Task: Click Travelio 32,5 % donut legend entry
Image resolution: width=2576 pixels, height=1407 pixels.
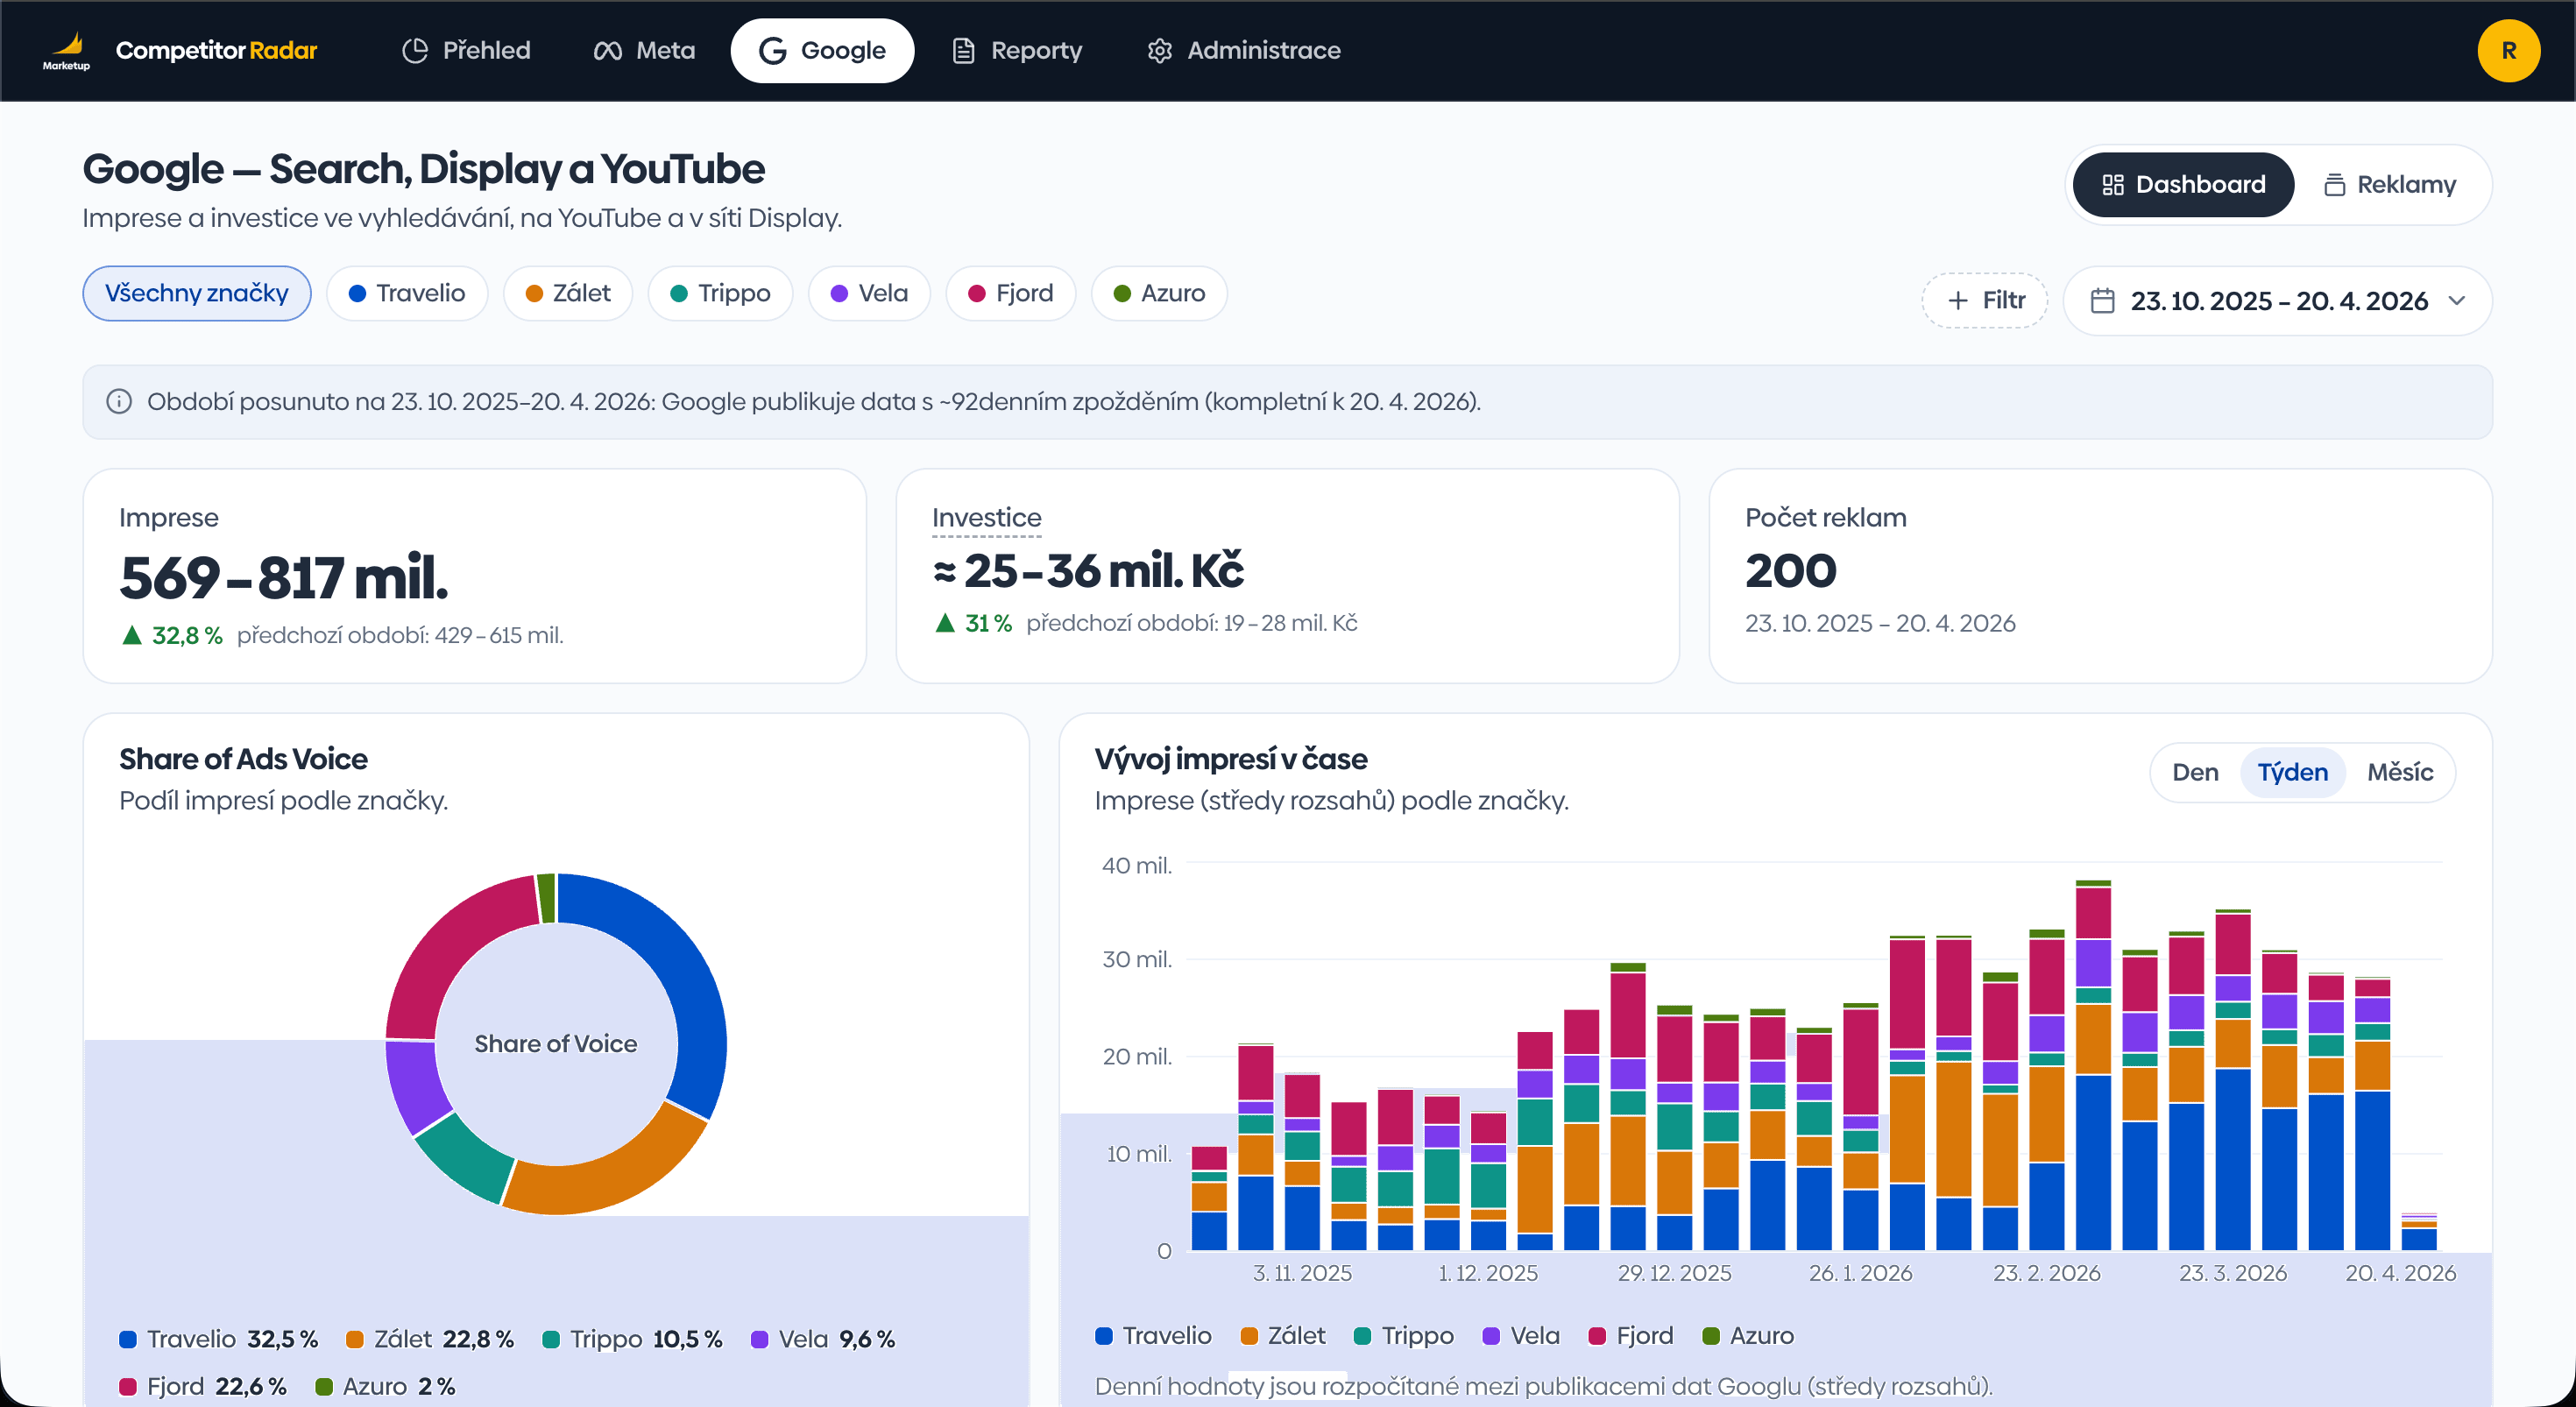Action: [218, 1339]
